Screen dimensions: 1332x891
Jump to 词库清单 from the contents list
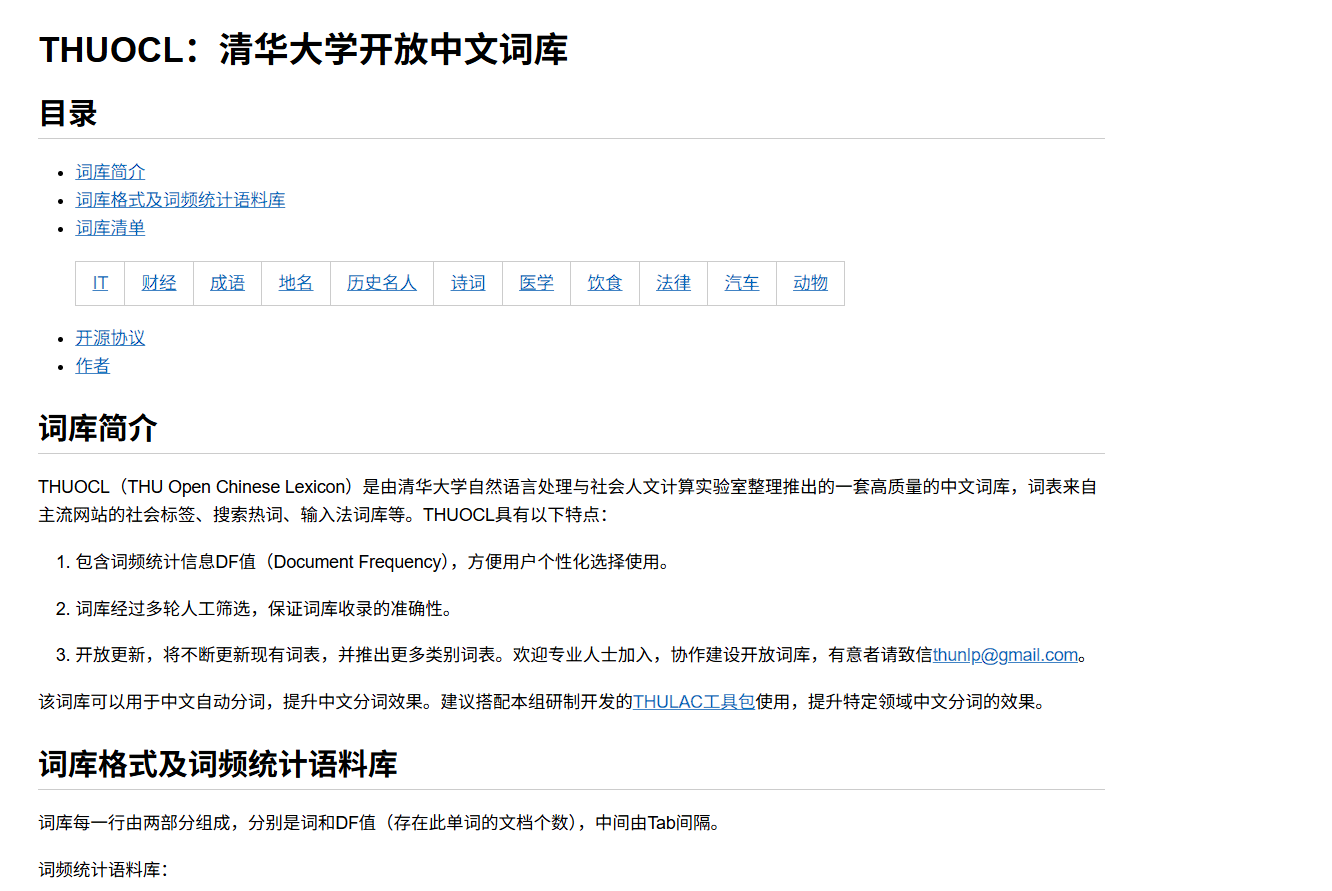point(110,228)
